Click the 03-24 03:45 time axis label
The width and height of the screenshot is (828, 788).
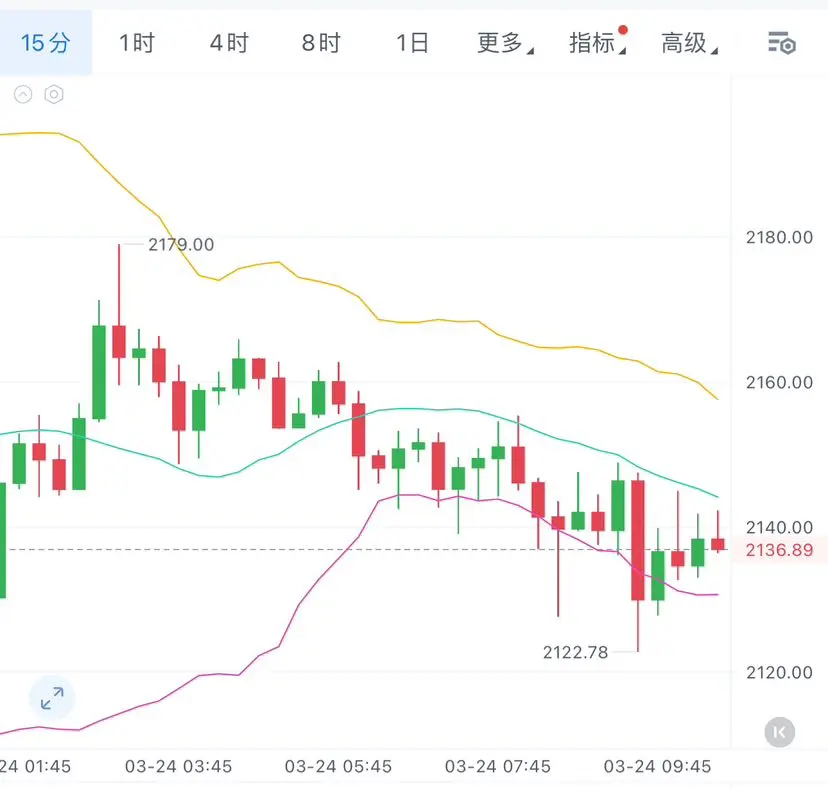(178, 767)
